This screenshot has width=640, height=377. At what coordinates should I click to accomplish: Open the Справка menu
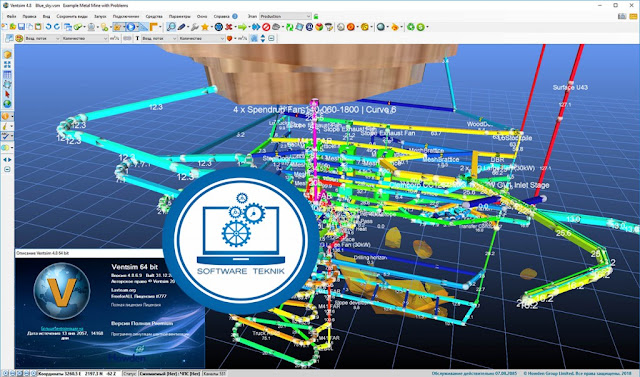point(222,16)
